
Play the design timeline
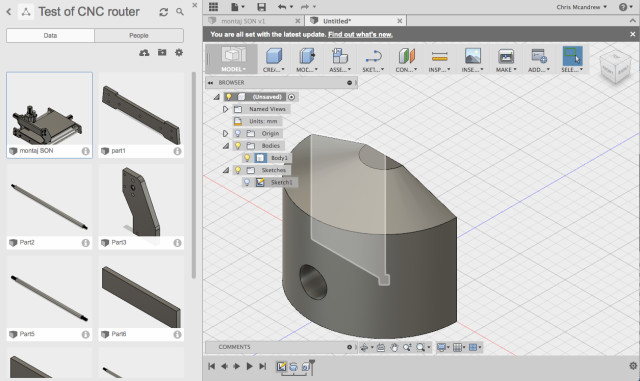click(249, 366)
